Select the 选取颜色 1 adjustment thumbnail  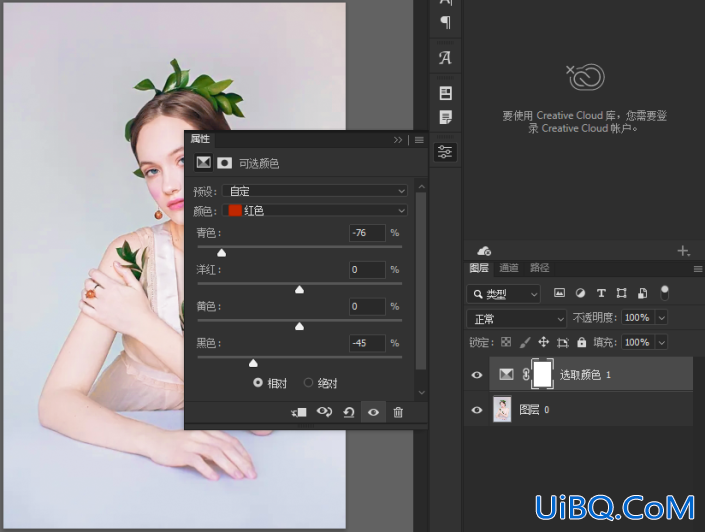point(506,374)
